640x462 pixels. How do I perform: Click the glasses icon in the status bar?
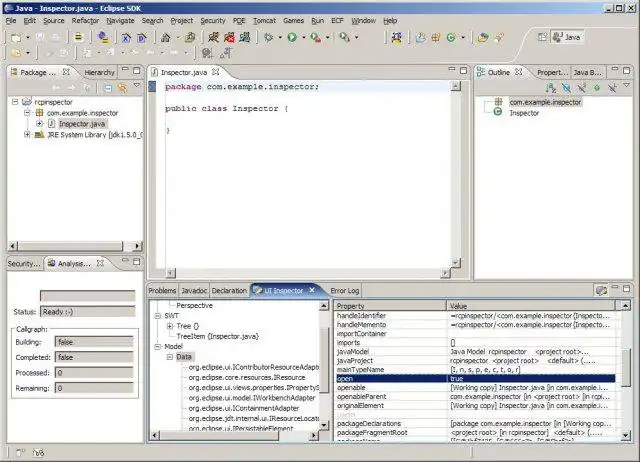[38, 452]
